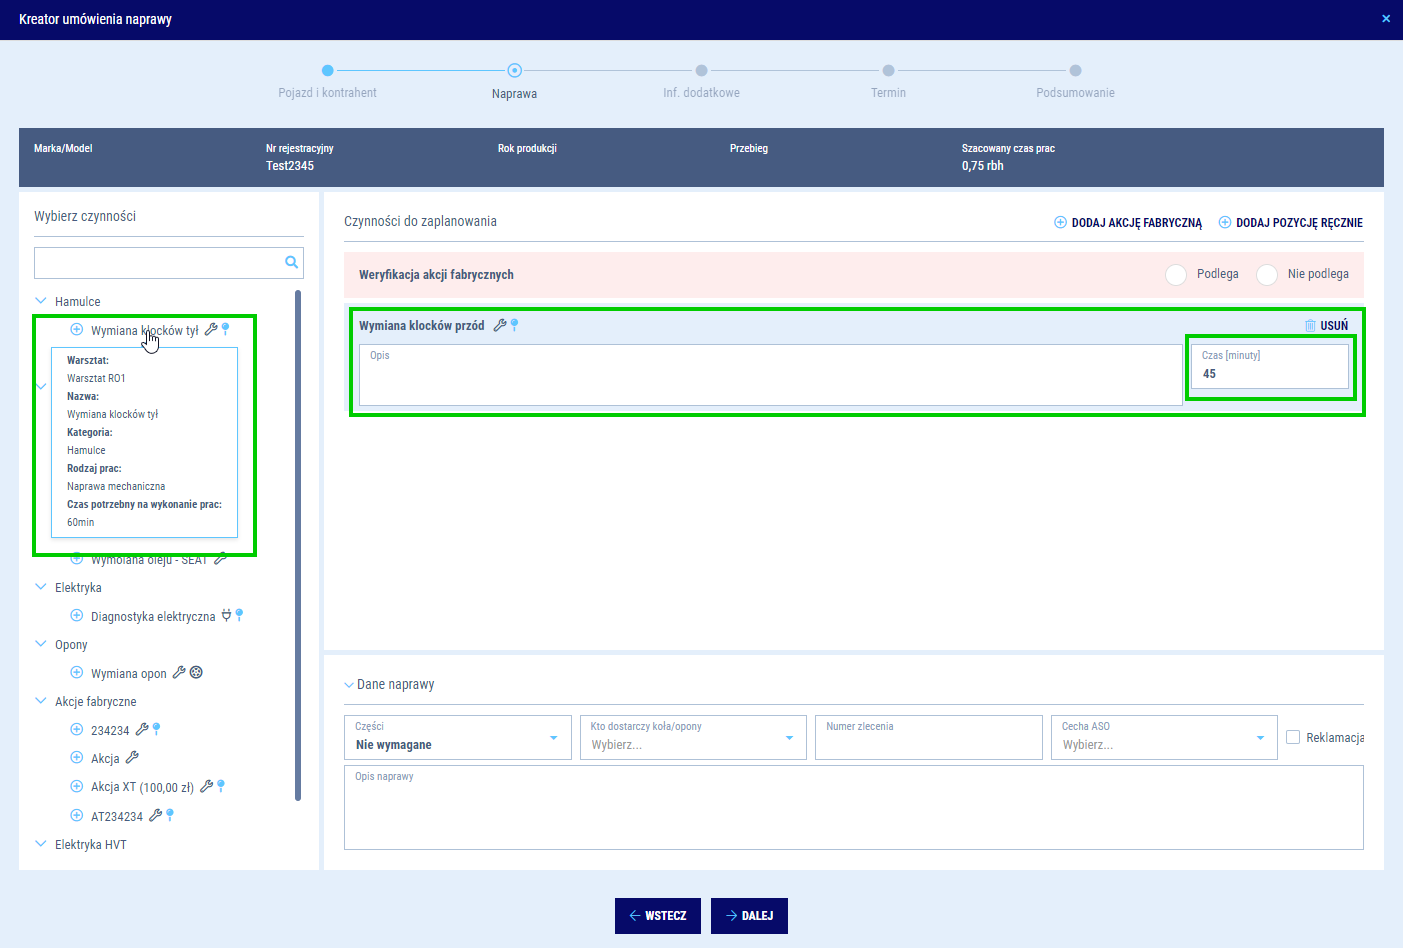The height and width of the screenshot is (948, 1403).
Task: Click trash icon to remove Wymiana klocków przód
Action: [x=1310, y=326]
